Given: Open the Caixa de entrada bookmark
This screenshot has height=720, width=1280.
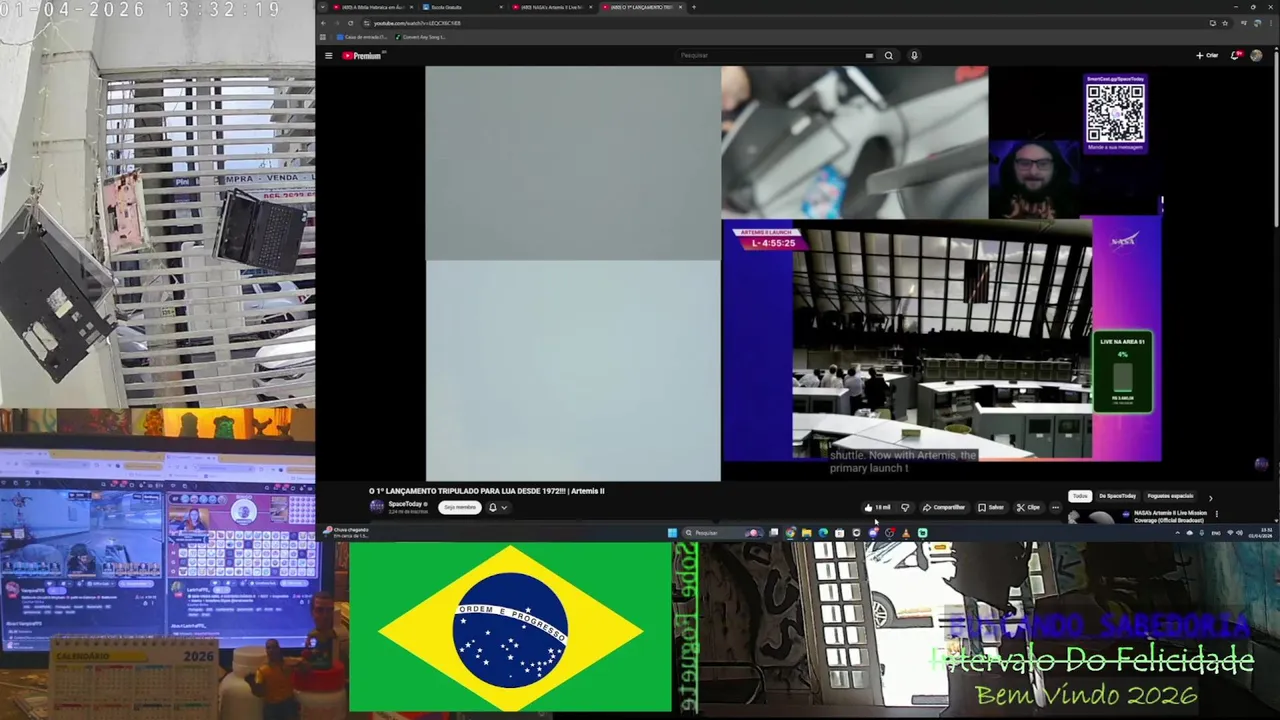Looking at the screenshot, I should (362, 37).
